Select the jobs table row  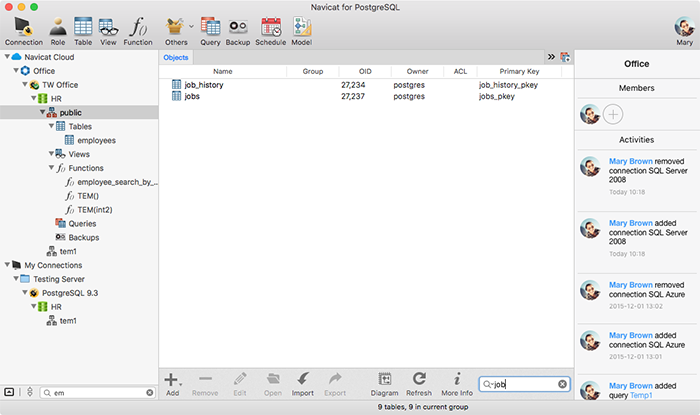point(366,96)
